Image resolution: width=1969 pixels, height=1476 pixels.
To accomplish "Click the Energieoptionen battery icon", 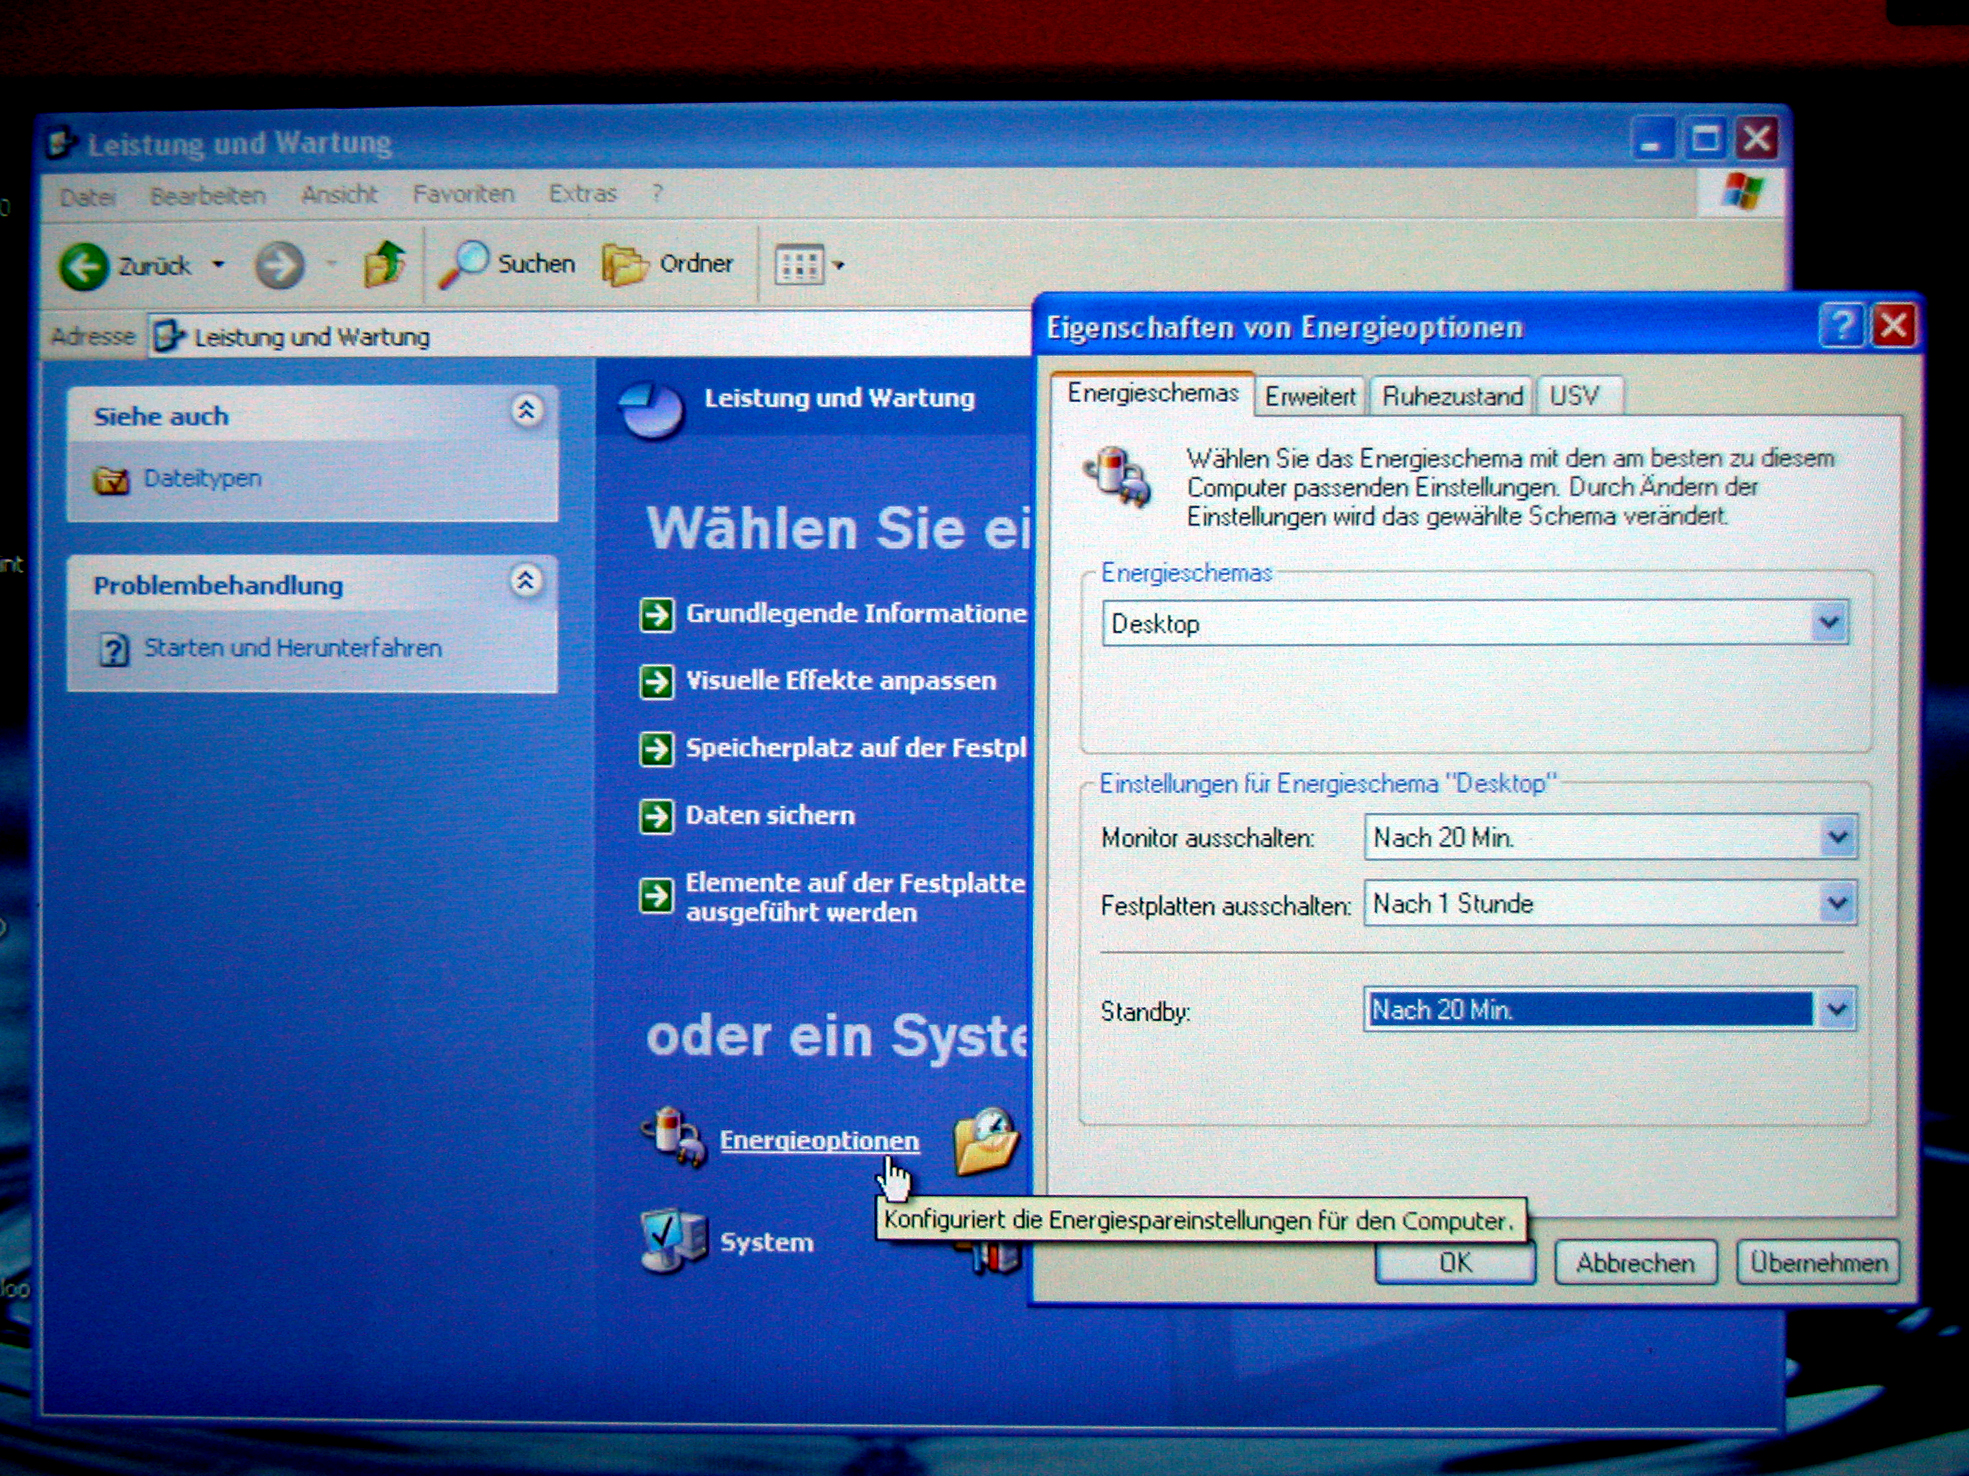I will point(674,1138).
